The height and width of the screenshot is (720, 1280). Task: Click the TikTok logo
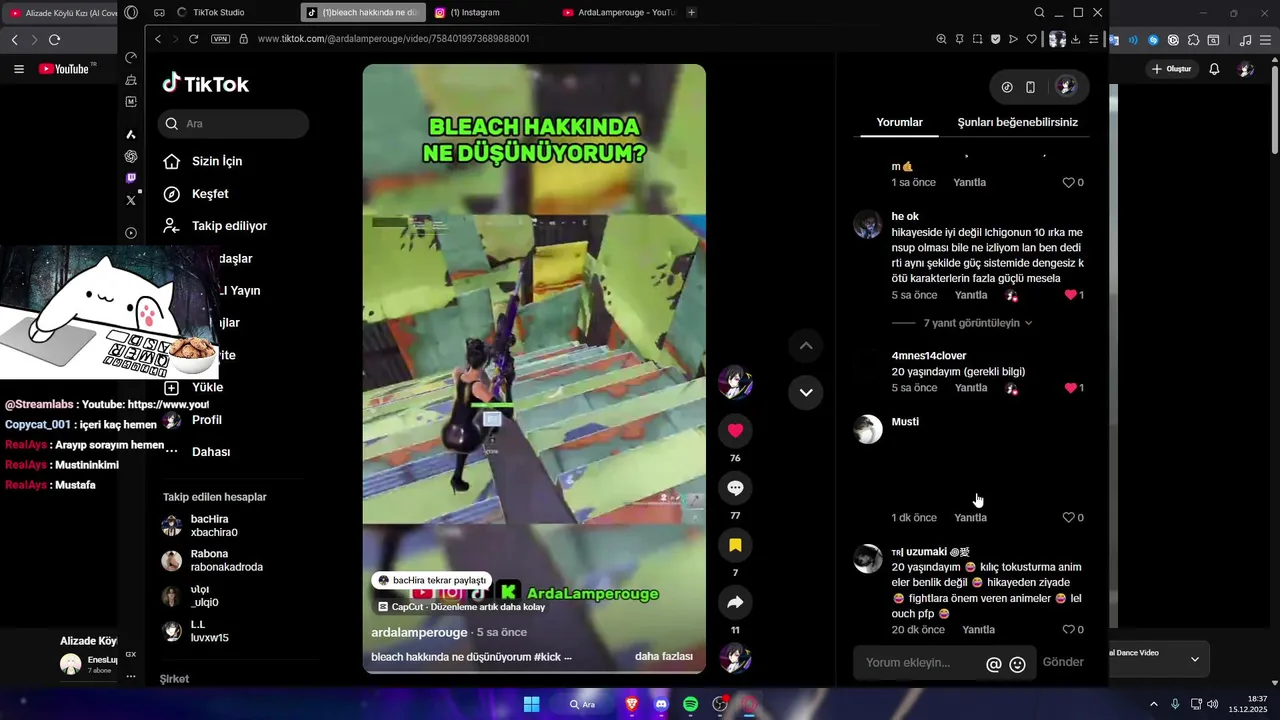pos(206,84)
